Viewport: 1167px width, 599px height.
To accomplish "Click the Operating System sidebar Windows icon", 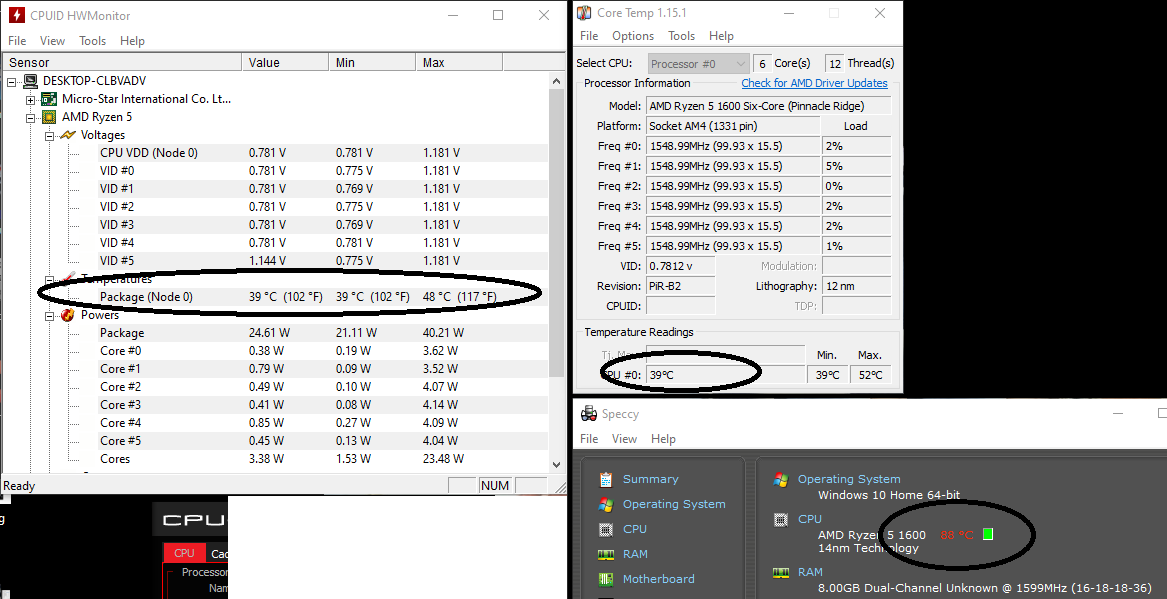I will (606, 504).
